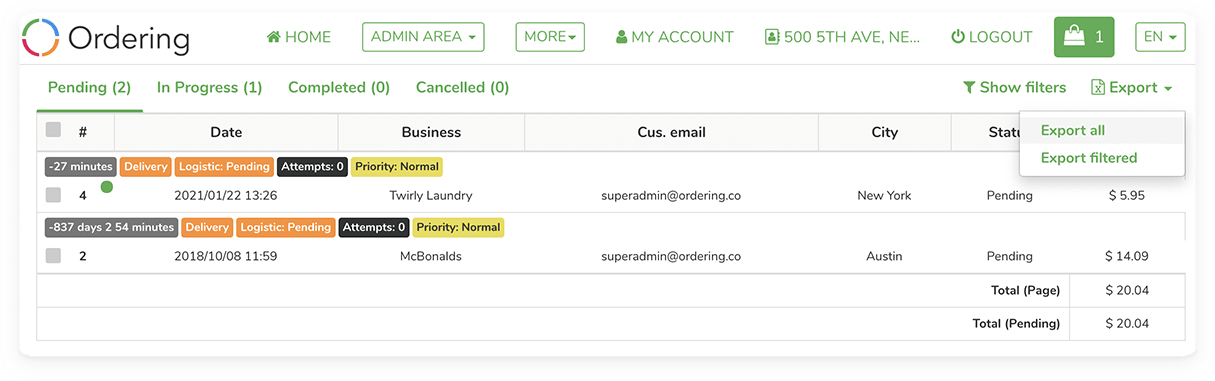Toggle the select-all checkbox in table header

[x=53, y=130]
